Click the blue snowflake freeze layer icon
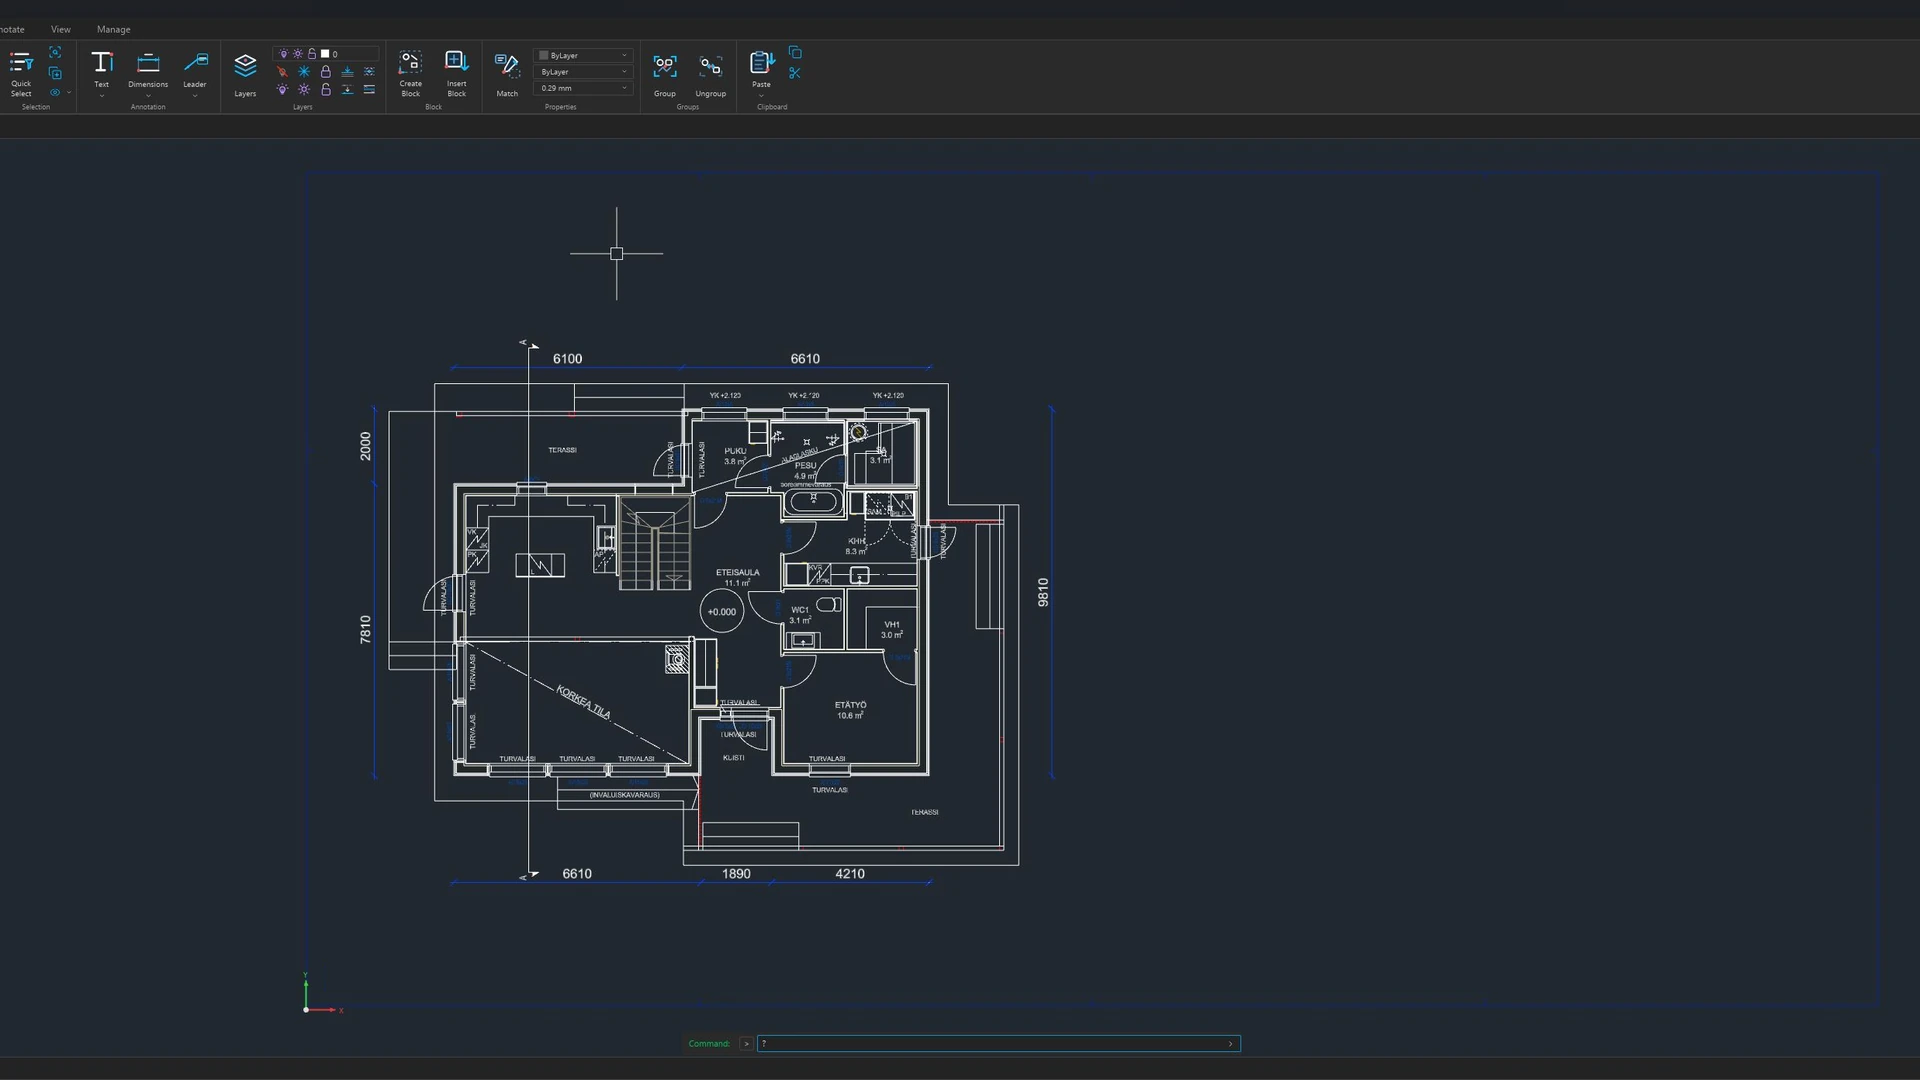The image size is (1920, 1080). tap(304, 72)
